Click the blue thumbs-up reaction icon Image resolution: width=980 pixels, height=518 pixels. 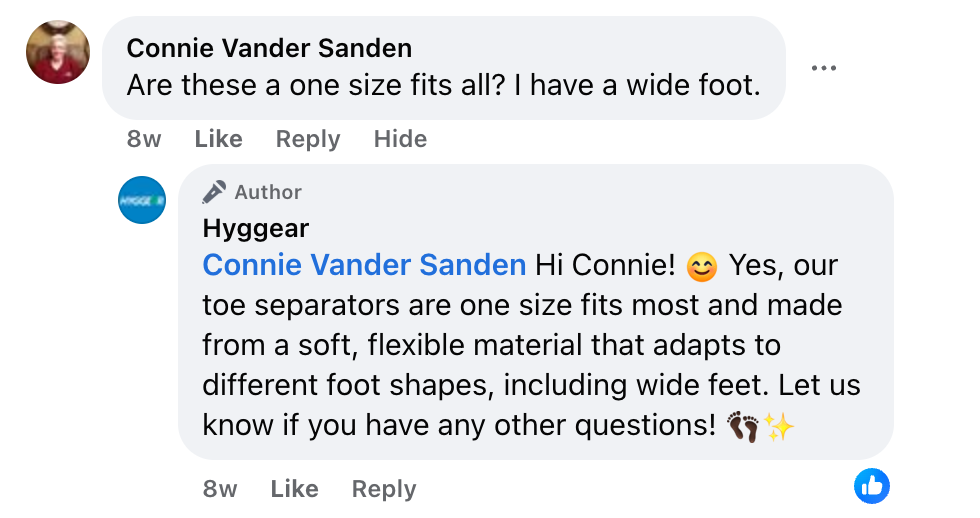tap(872, 487)
